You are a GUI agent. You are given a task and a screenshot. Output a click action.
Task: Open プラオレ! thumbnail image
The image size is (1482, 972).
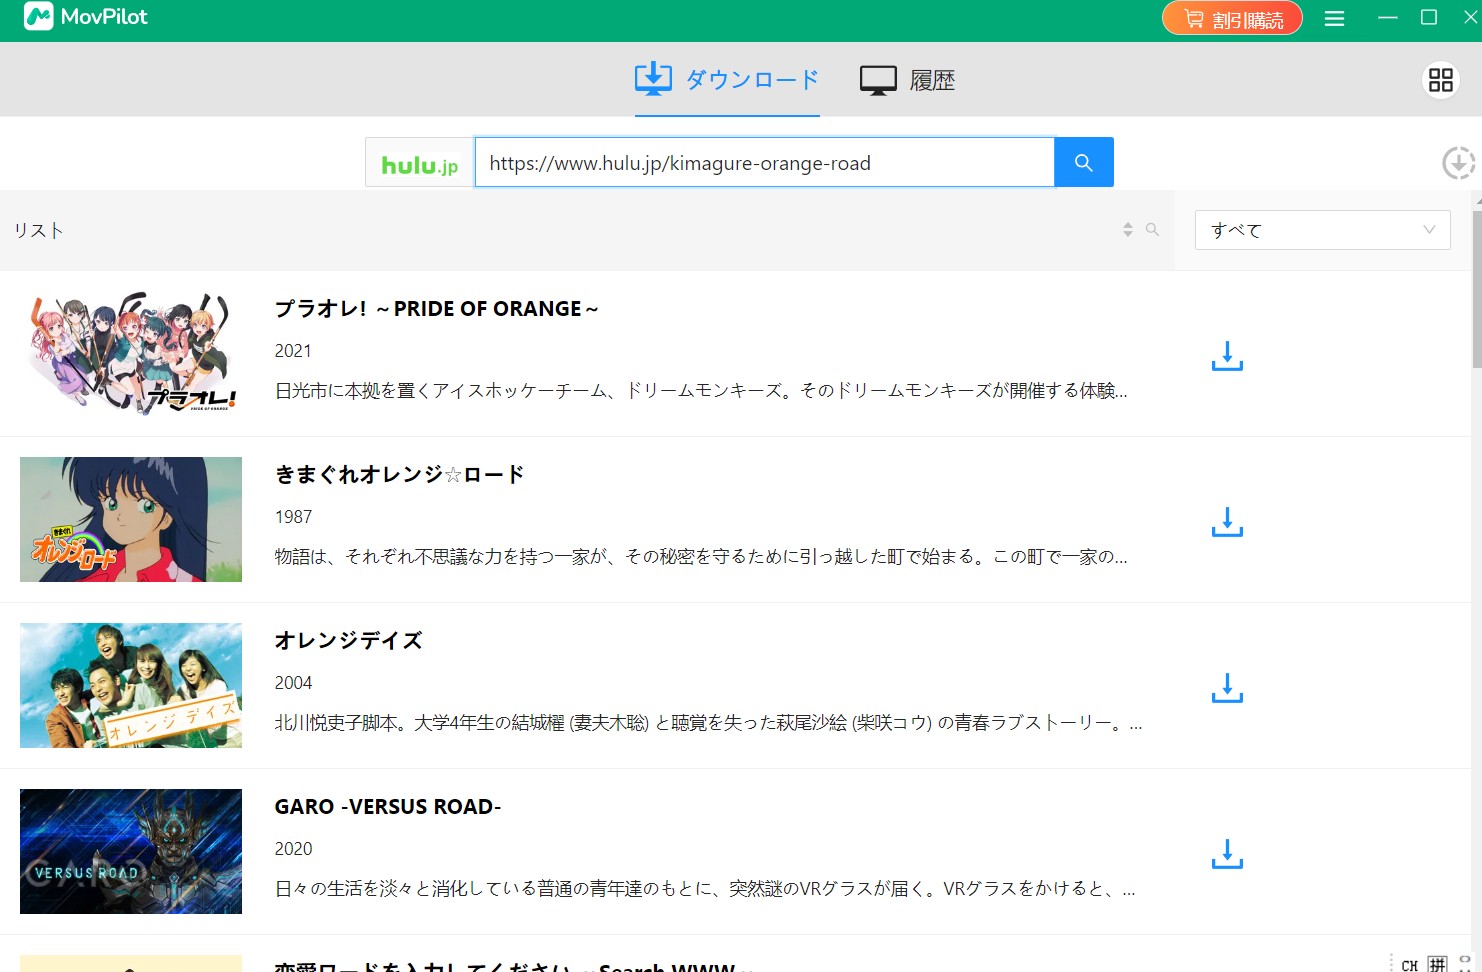coord(131,353)
